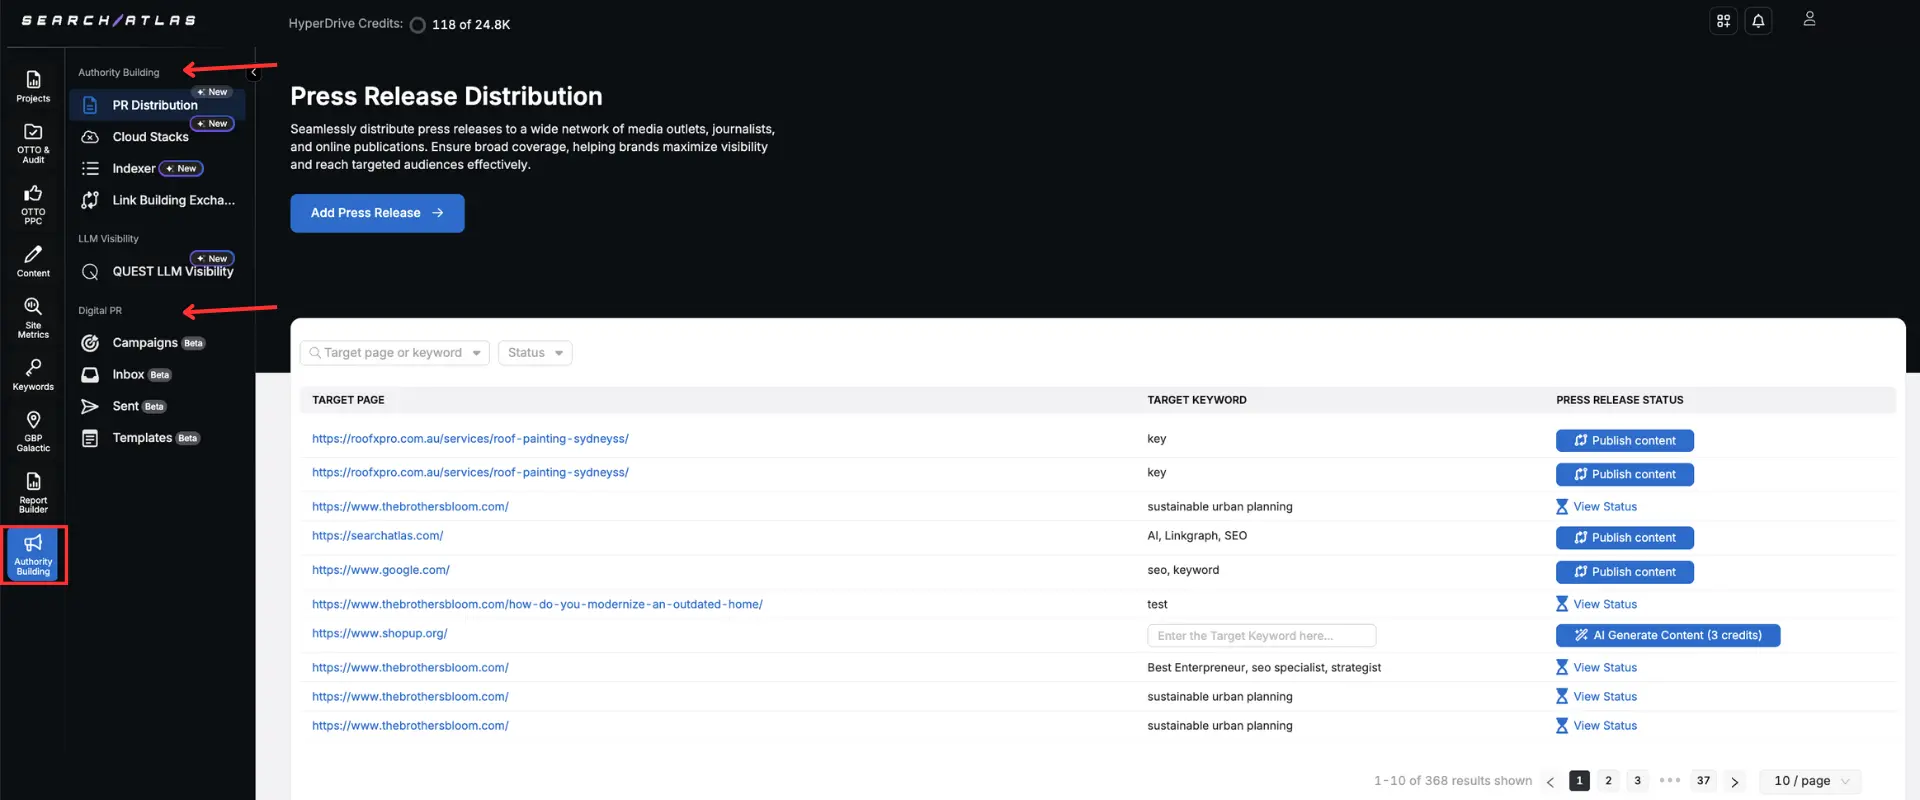Open the Campaigns Beta menu item
Viewport: 1920px width, 800px height.
point(145,343)
